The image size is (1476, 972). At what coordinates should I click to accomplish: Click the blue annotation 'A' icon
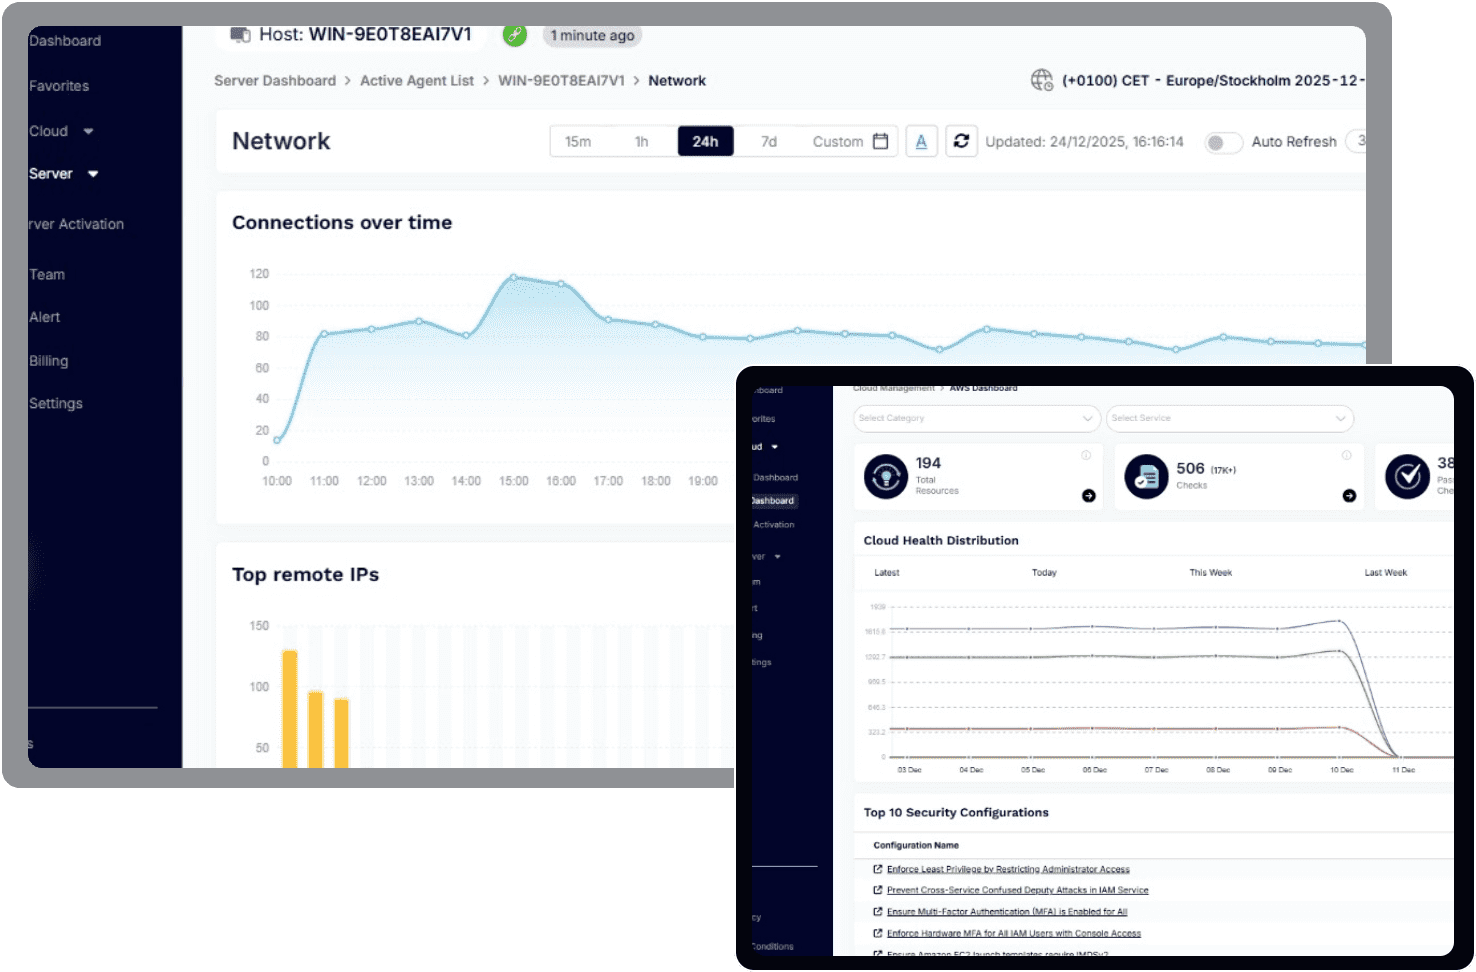coord(921,141)
